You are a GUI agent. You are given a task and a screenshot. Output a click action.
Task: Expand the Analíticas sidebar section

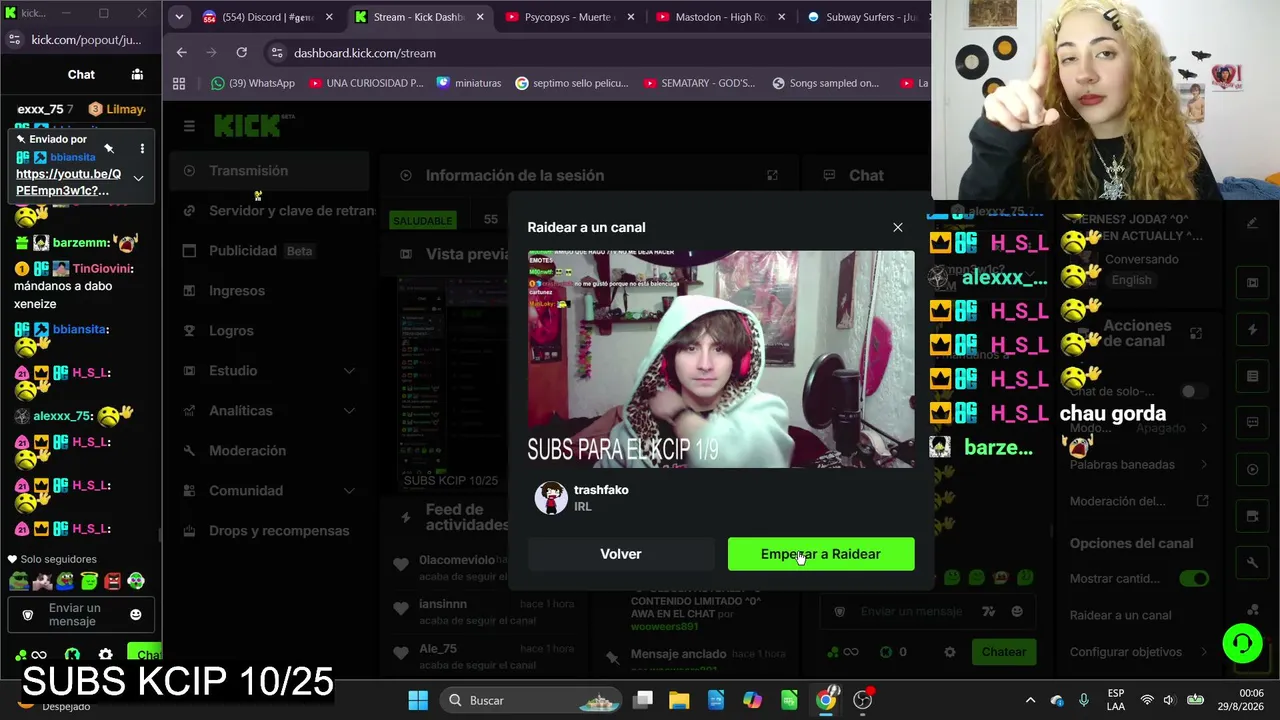(x=270, y=411)
